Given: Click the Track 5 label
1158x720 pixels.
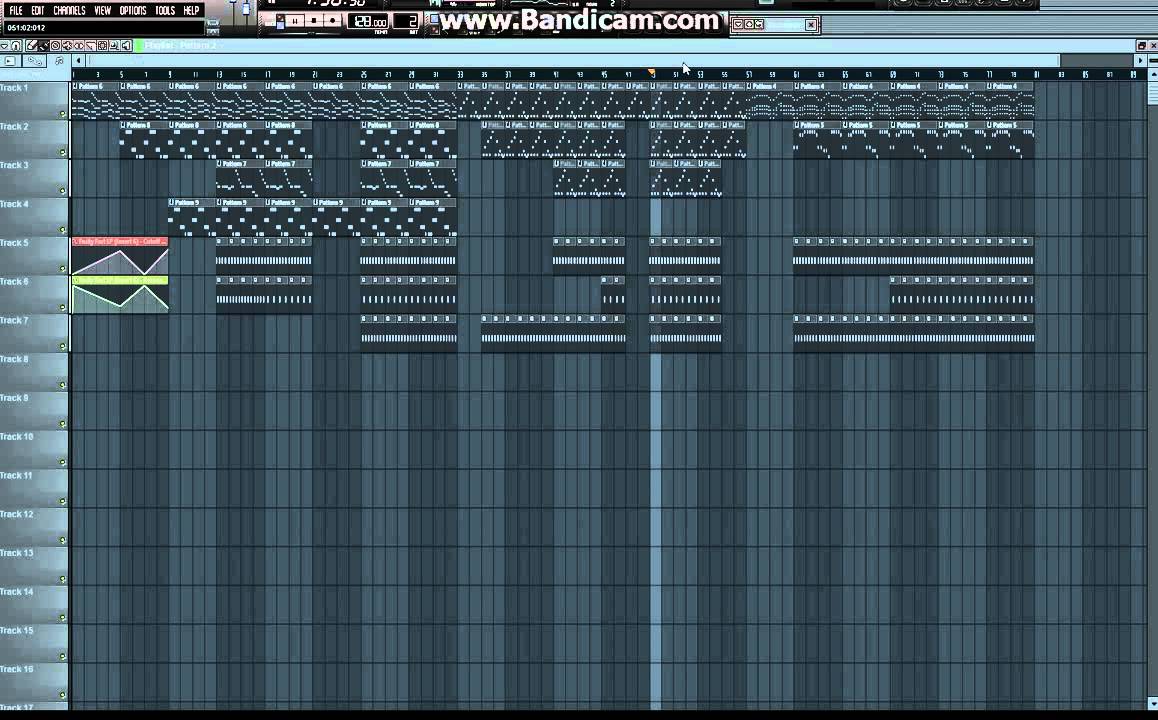Looking at the screenshot, I should (14, 243).
